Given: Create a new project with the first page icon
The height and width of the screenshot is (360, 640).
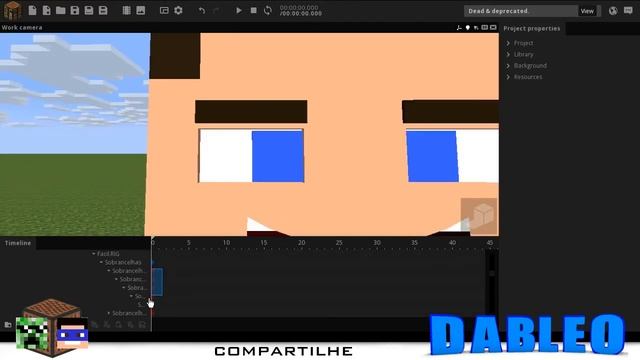Looking at the screenshot, I should coord(32,10).
